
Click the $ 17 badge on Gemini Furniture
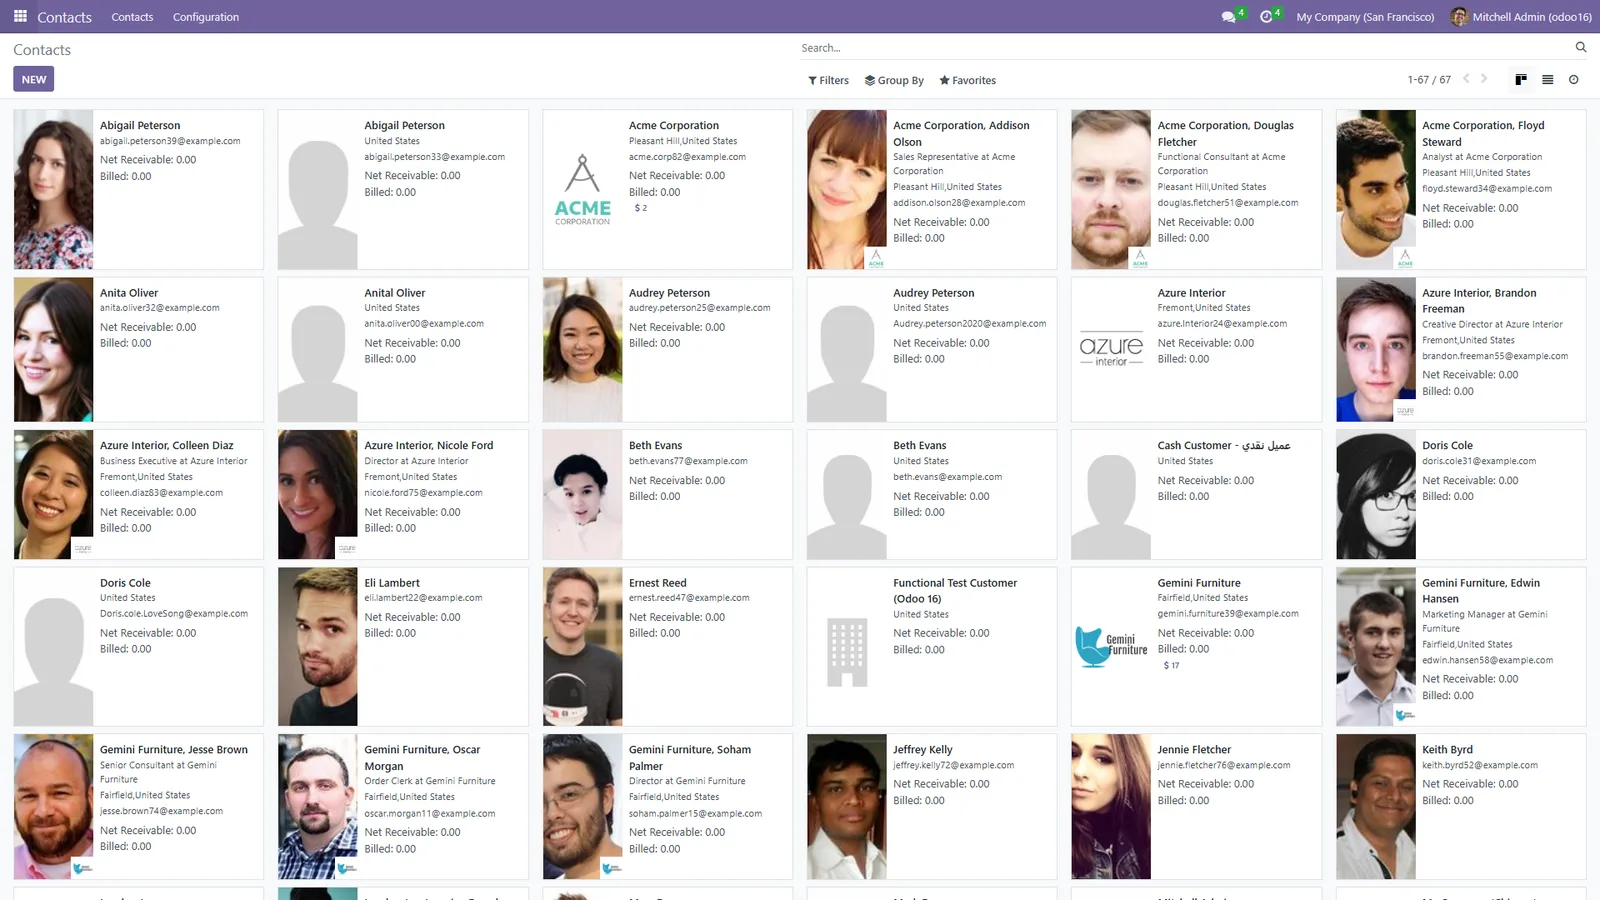[x=1171, y=665]
